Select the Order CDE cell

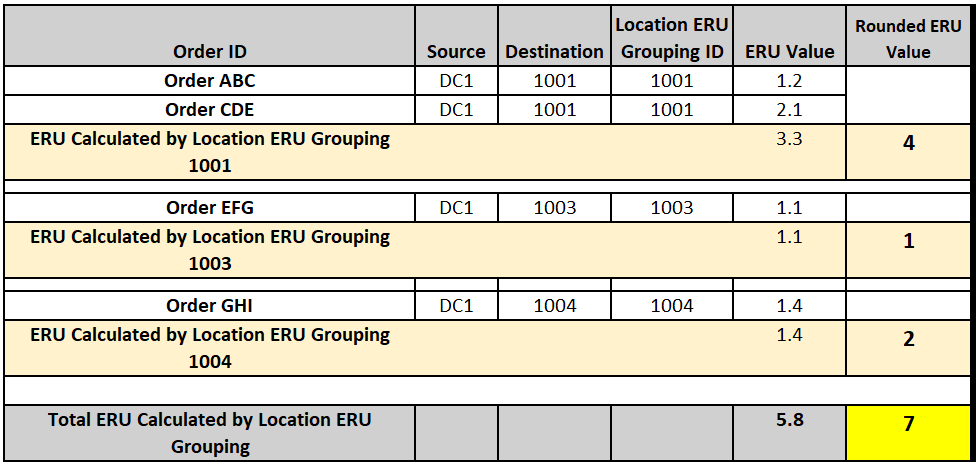tap(210, 109)
